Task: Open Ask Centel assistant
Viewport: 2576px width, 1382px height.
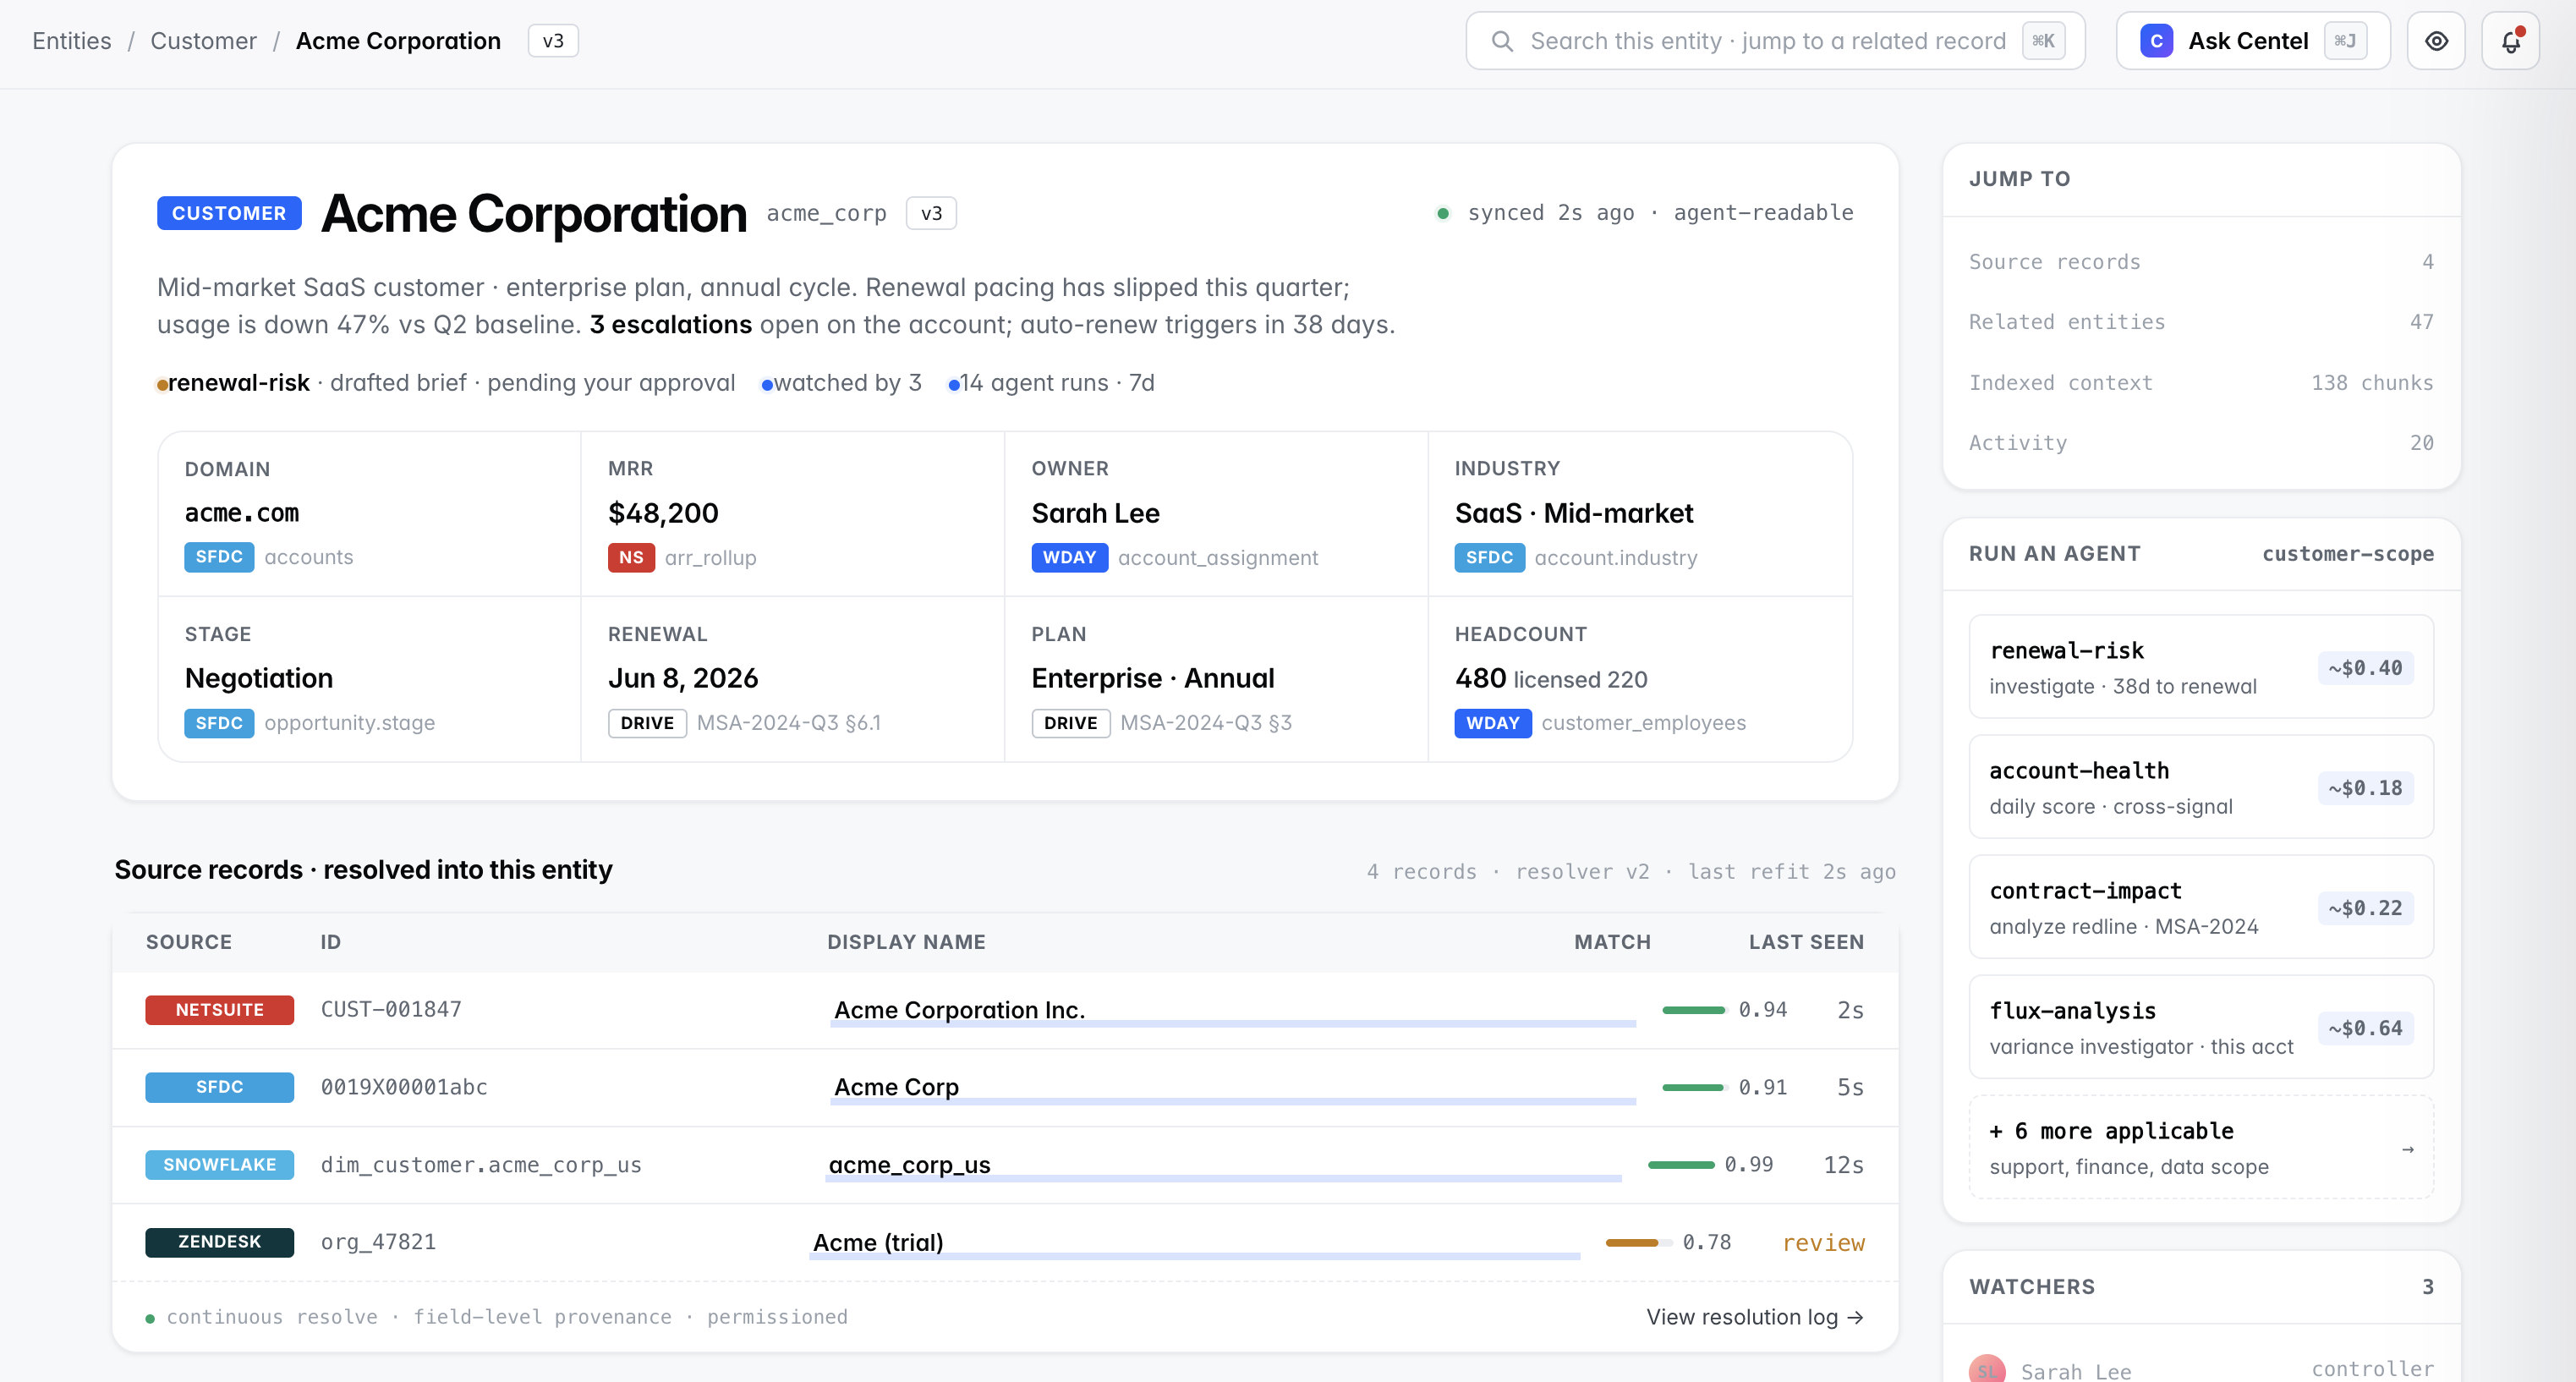Action: pyautogui.click(x=2253, y=41)
